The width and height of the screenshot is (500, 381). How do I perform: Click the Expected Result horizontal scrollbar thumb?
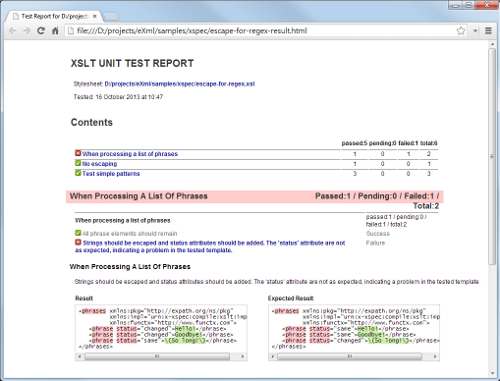(x=350, y=357)
